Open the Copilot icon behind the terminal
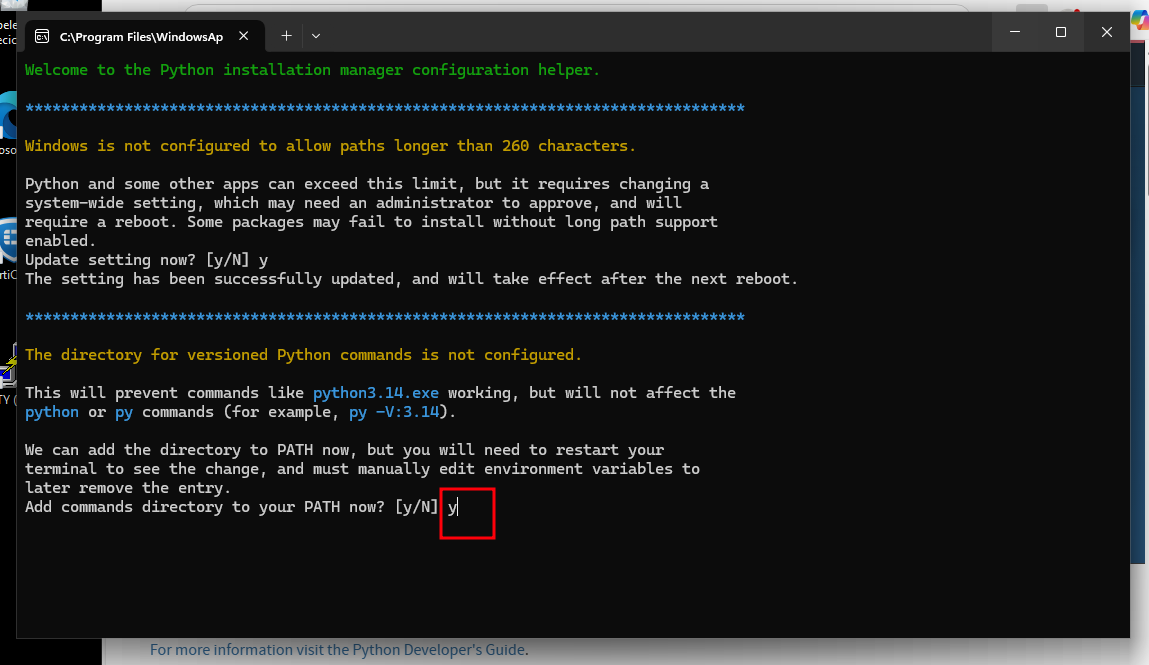Image resolution: width=1149 pixels, height=665 pixels. click(1139, 20)
